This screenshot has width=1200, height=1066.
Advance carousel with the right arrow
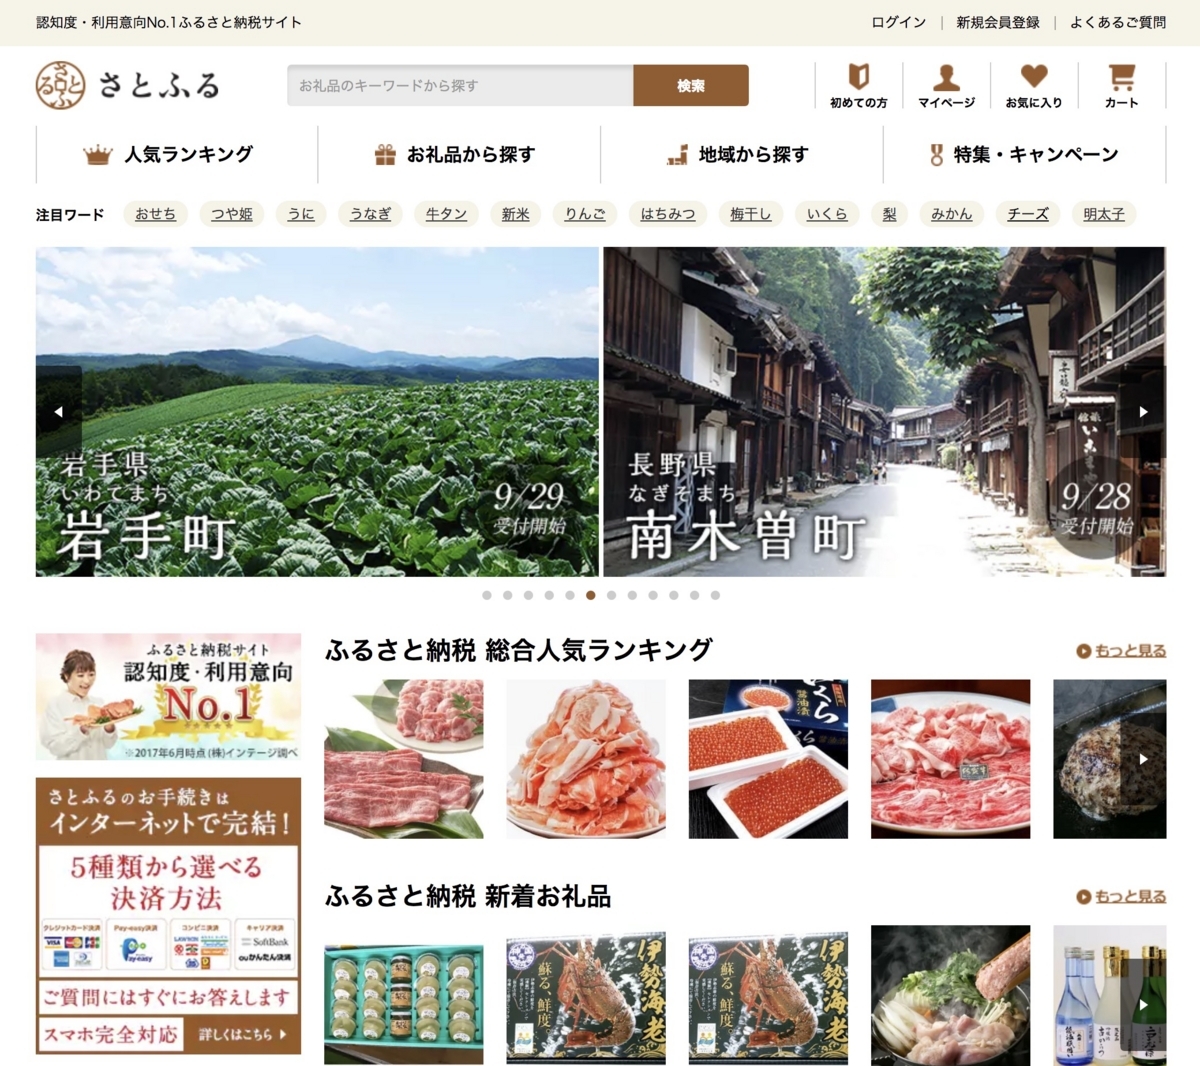[1145, 410]
